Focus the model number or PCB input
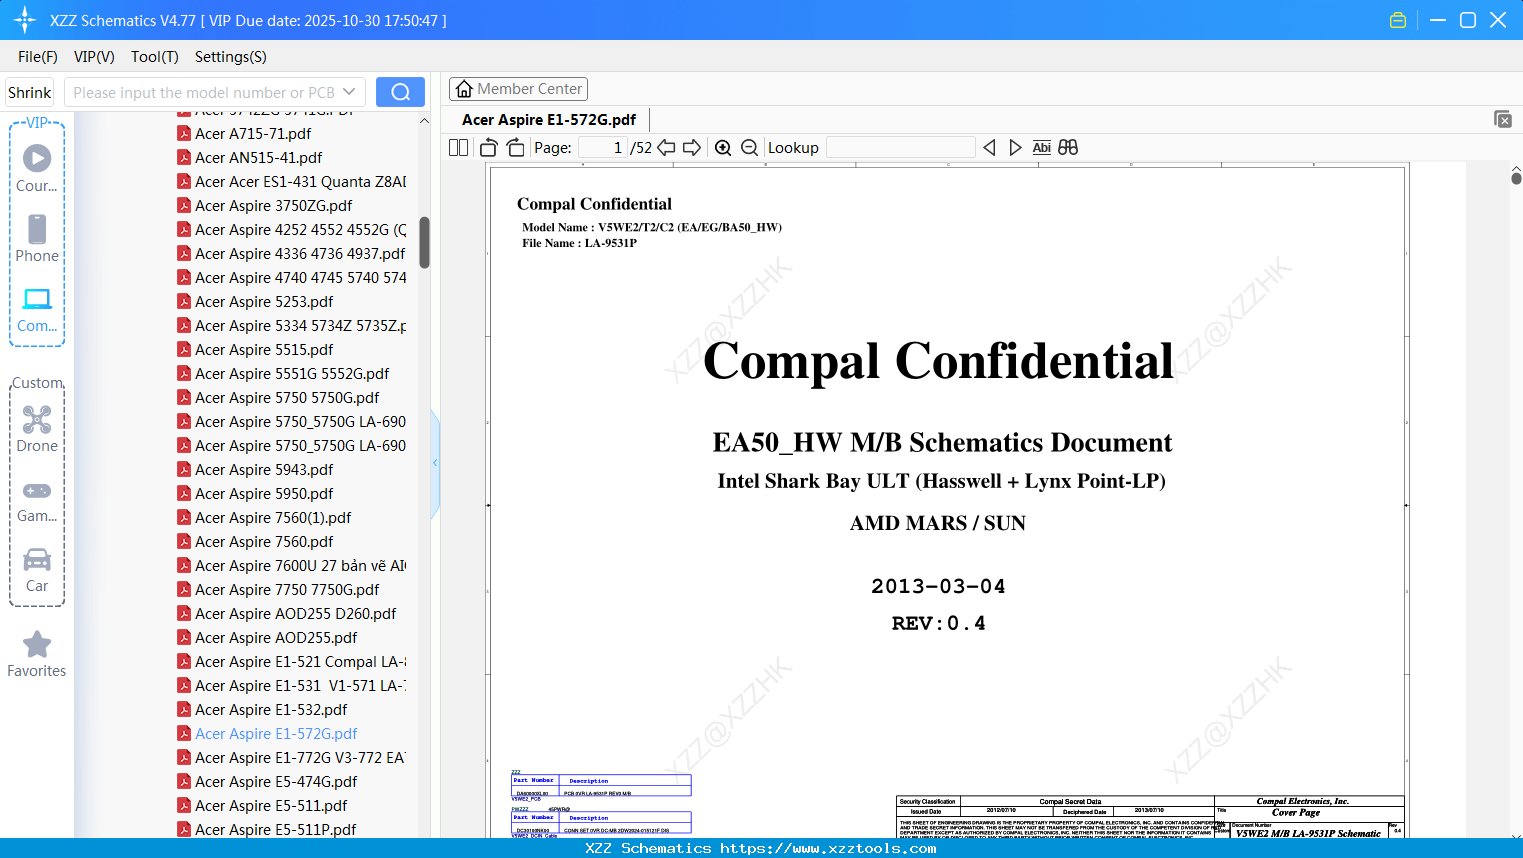Screen dimensions: 1523x858 pyautogui.click(x=203, y=92)
